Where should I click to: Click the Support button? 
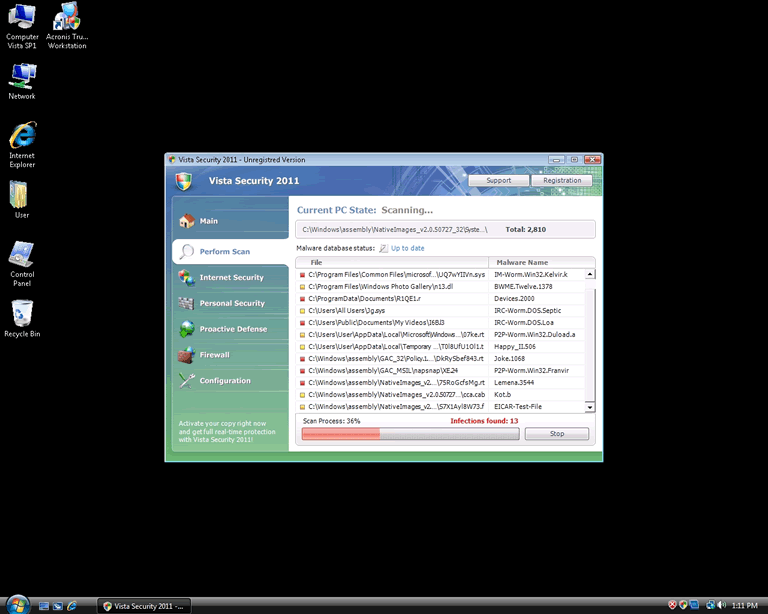point(498,181)
